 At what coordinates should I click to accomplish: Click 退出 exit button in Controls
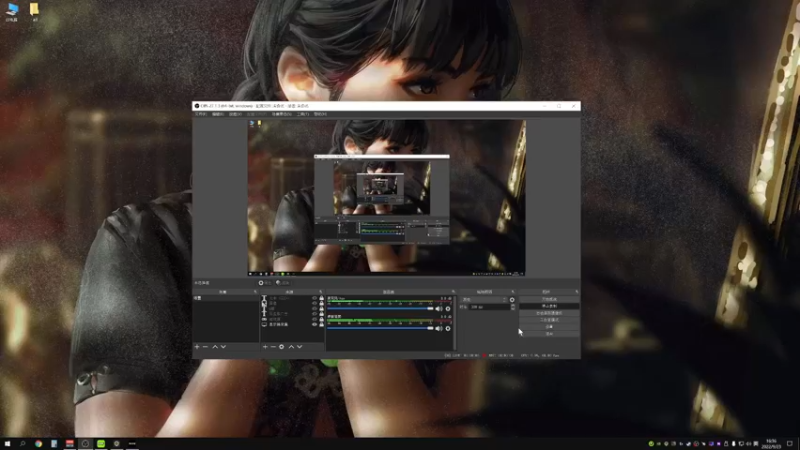(x=549, y=334)
